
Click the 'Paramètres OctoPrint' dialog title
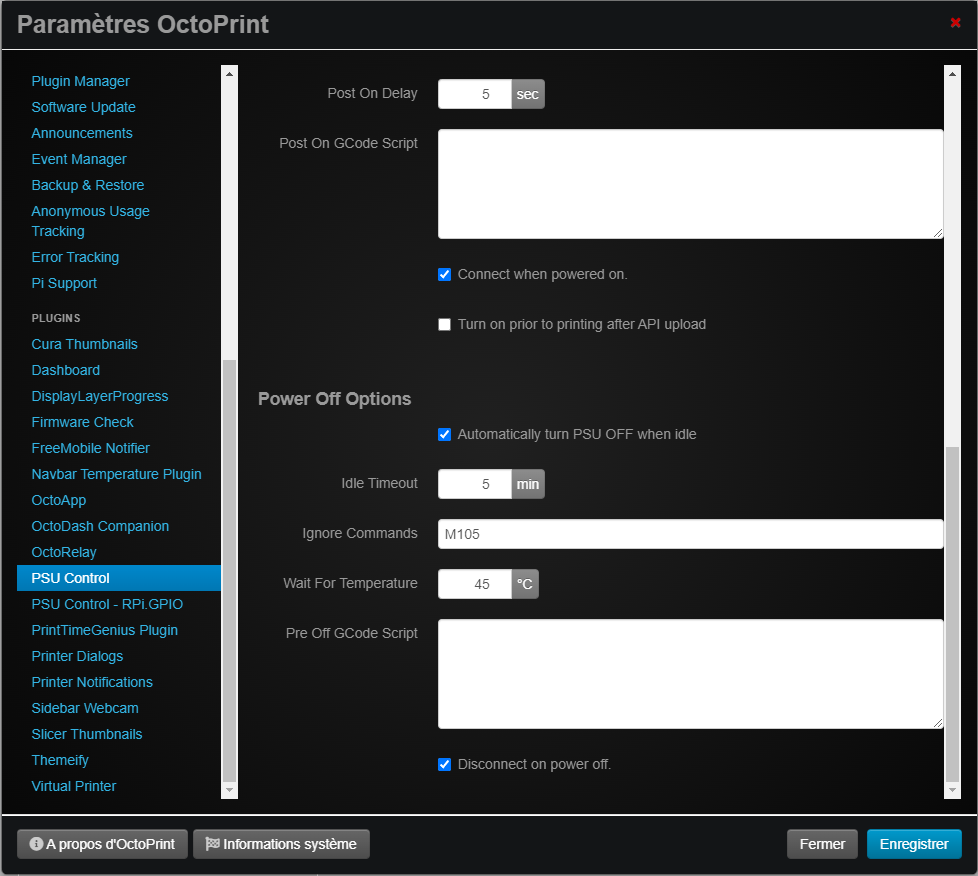[143, 24]
